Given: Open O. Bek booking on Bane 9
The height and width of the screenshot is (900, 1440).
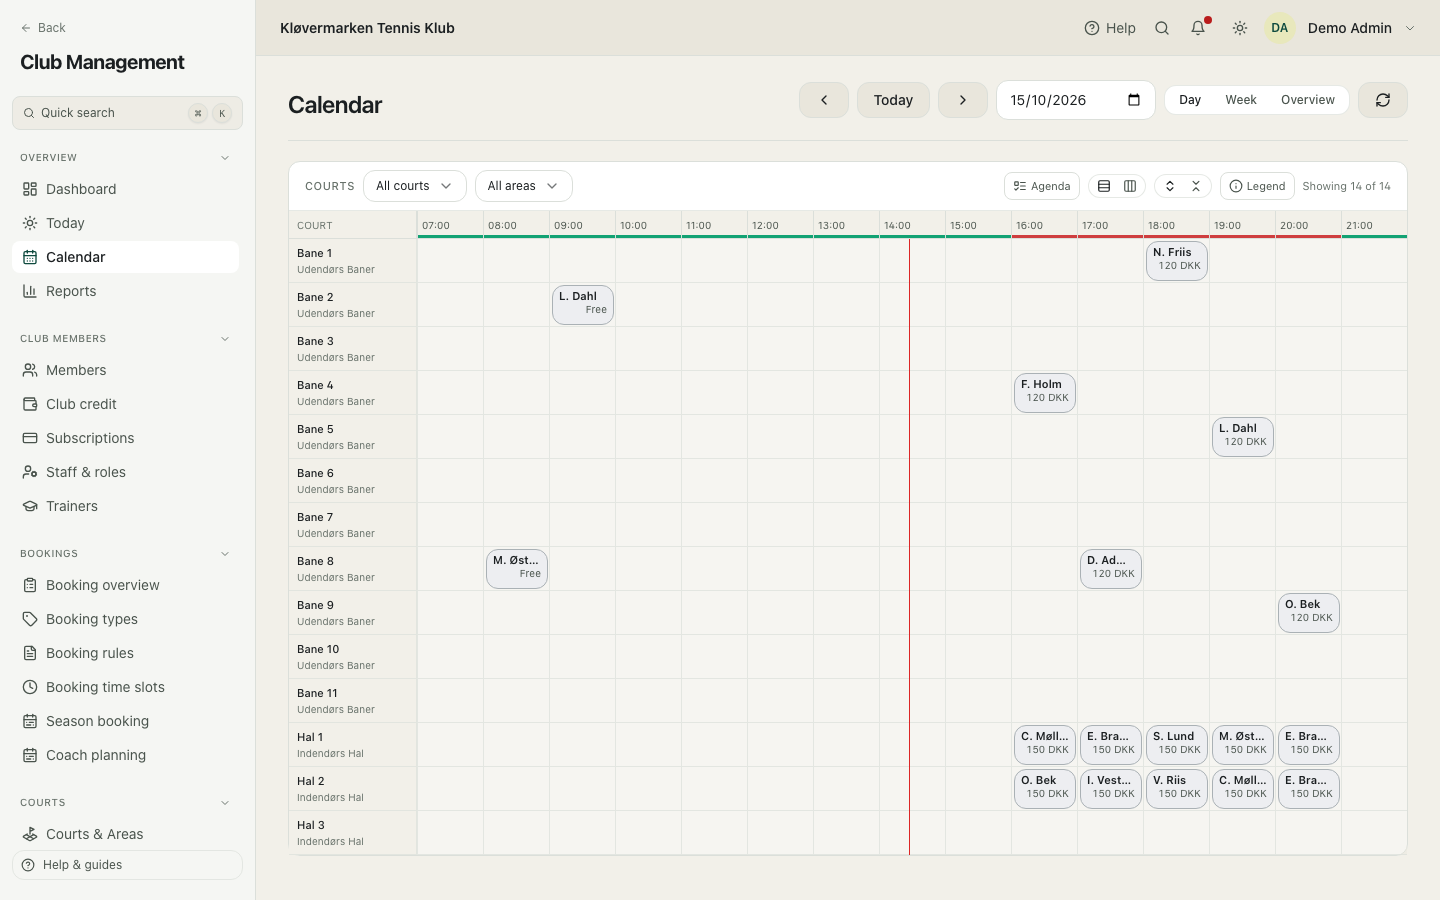Looking at the screenshot, I should click(x=1309, y=613).
